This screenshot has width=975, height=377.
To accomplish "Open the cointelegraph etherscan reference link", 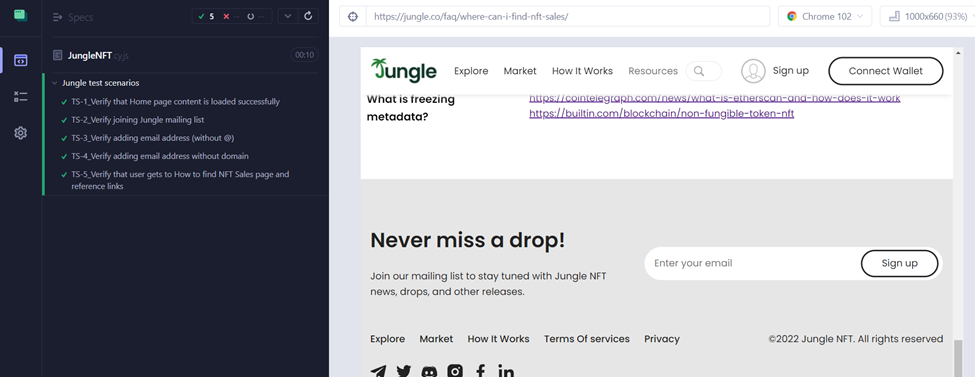I will point(714,98).
